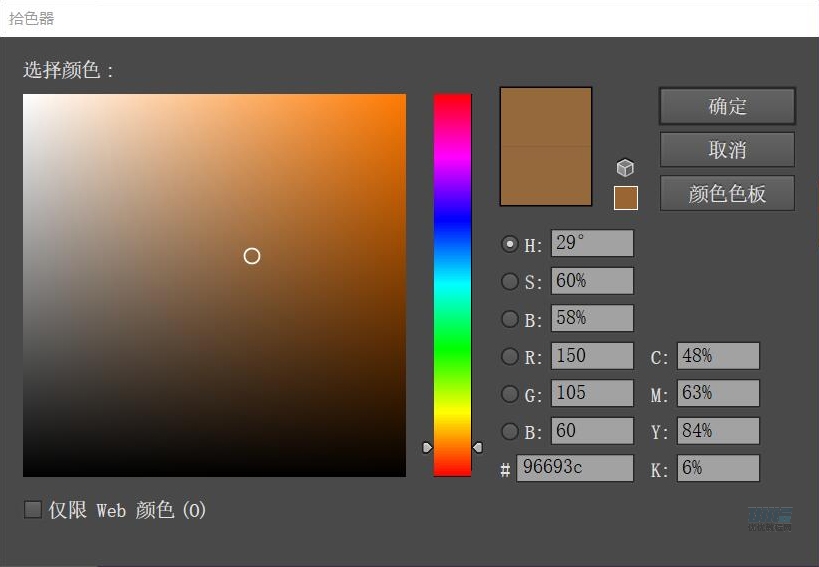This screenshot has height=567, width=819.
Task: Click the H hue value field
Action: 591,244
